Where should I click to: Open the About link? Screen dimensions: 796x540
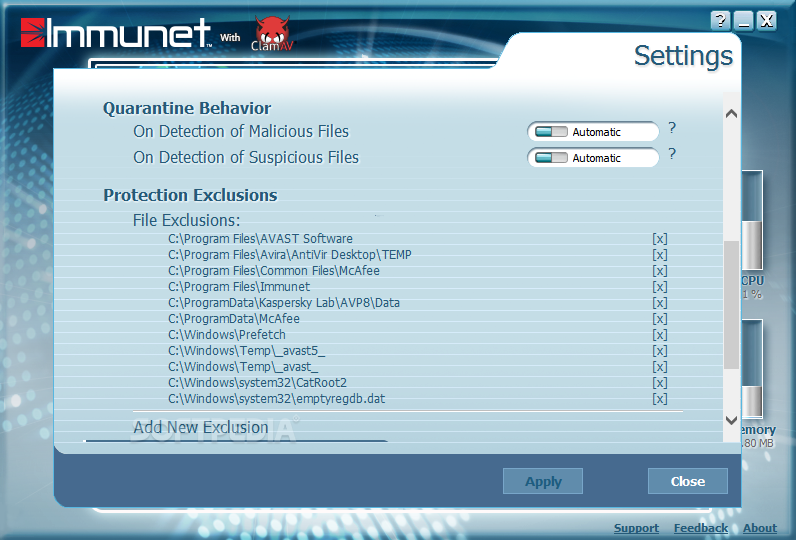point(760,528)
